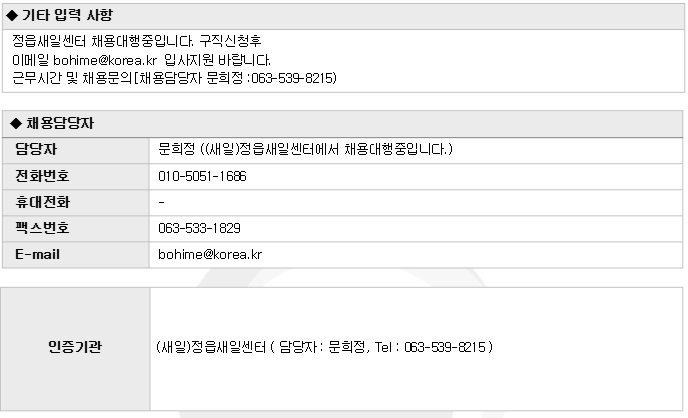Click the contact name 문희정 in the 담당자 row
Image resolution: width=688 pixels, height=418 pixels.
(x=176, y=149)
